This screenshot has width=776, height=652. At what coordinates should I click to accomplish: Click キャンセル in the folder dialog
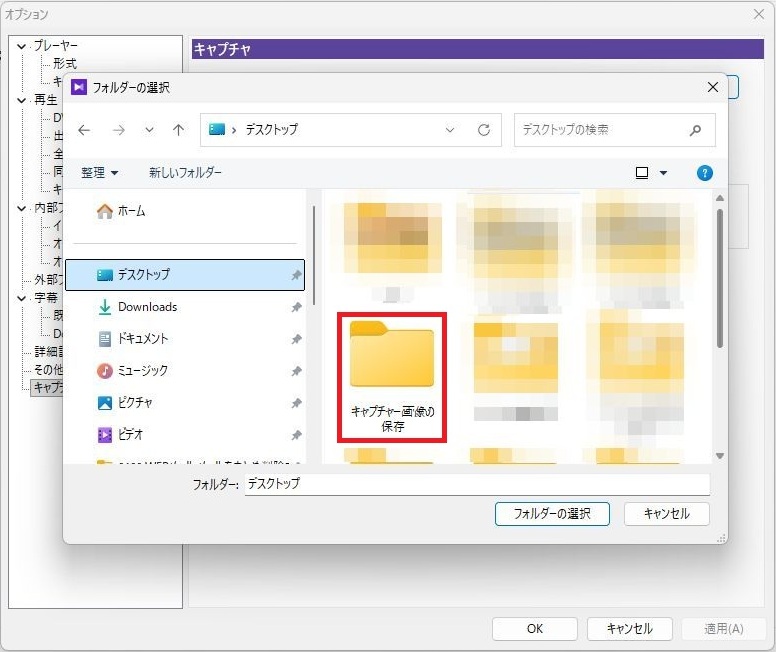(x=666, y=514)
